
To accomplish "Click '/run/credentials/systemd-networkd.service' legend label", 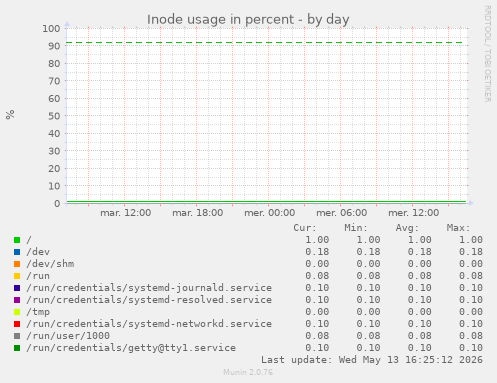I will click(x=149, y=324).
